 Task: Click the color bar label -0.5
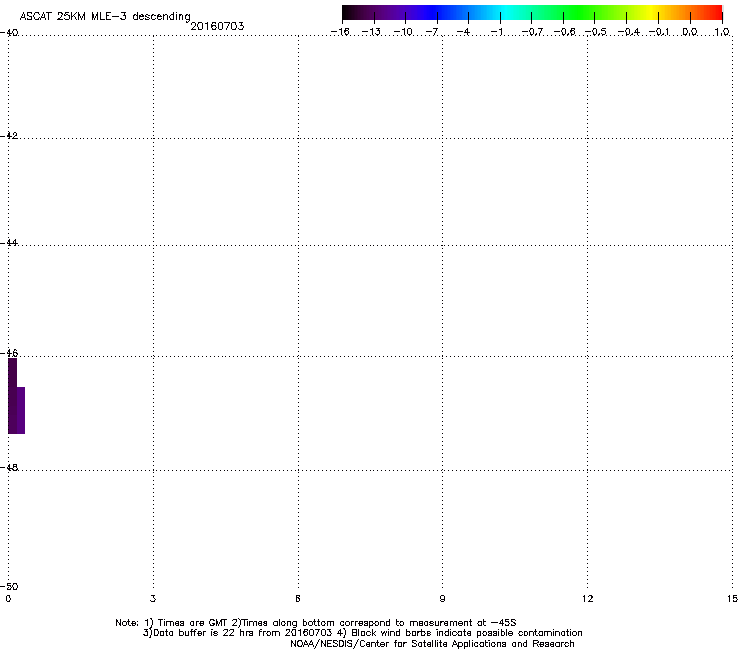click(x=596, y=32)
